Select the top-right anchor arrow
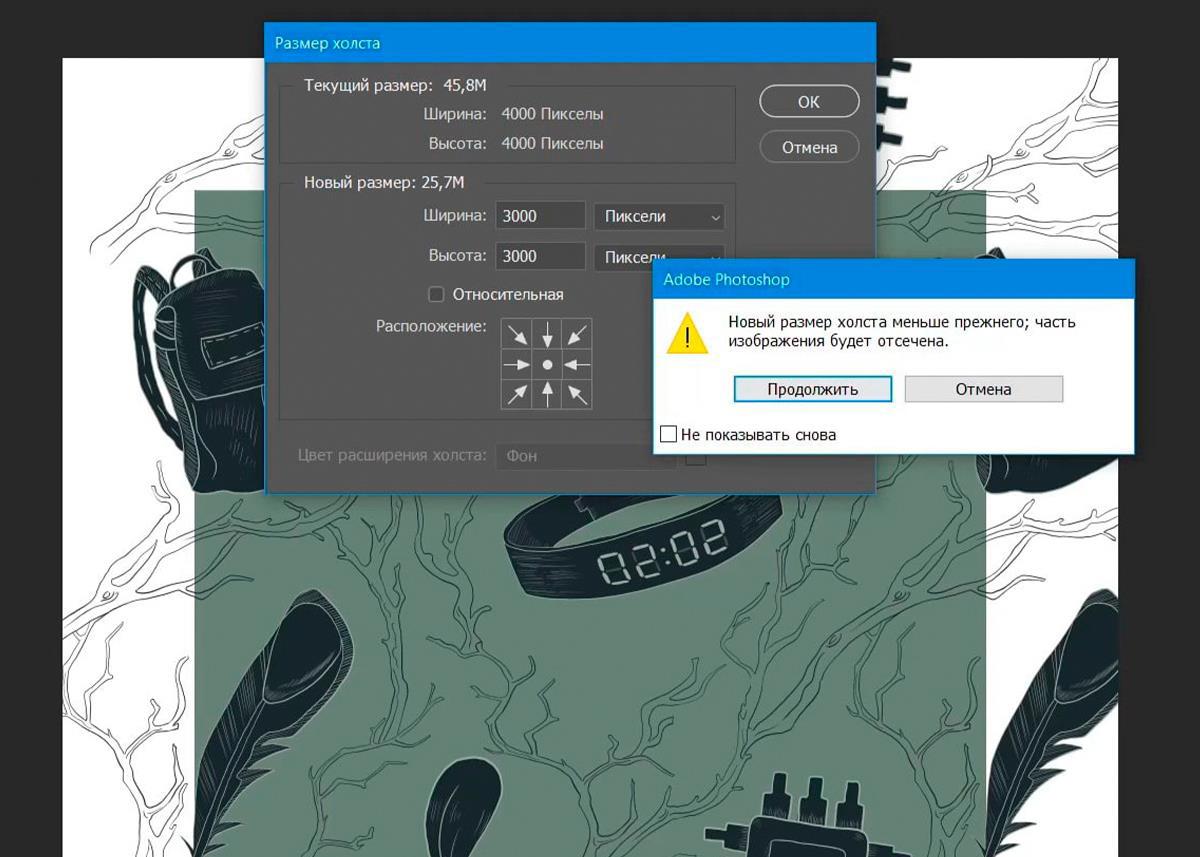1200x857 pixels. (x=576, y=334)
